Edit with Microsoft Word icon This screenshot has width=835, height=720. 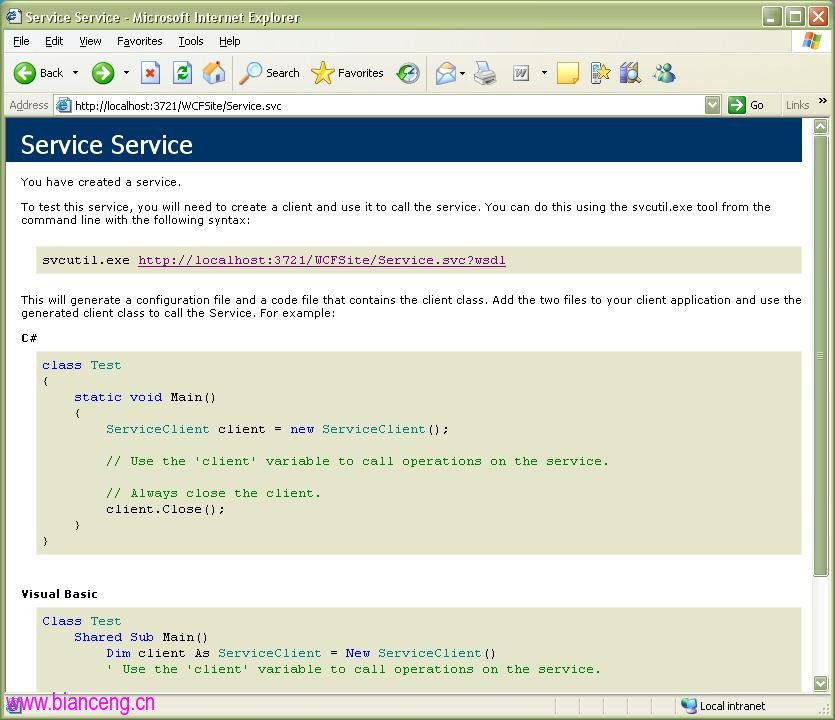(521, 73)
